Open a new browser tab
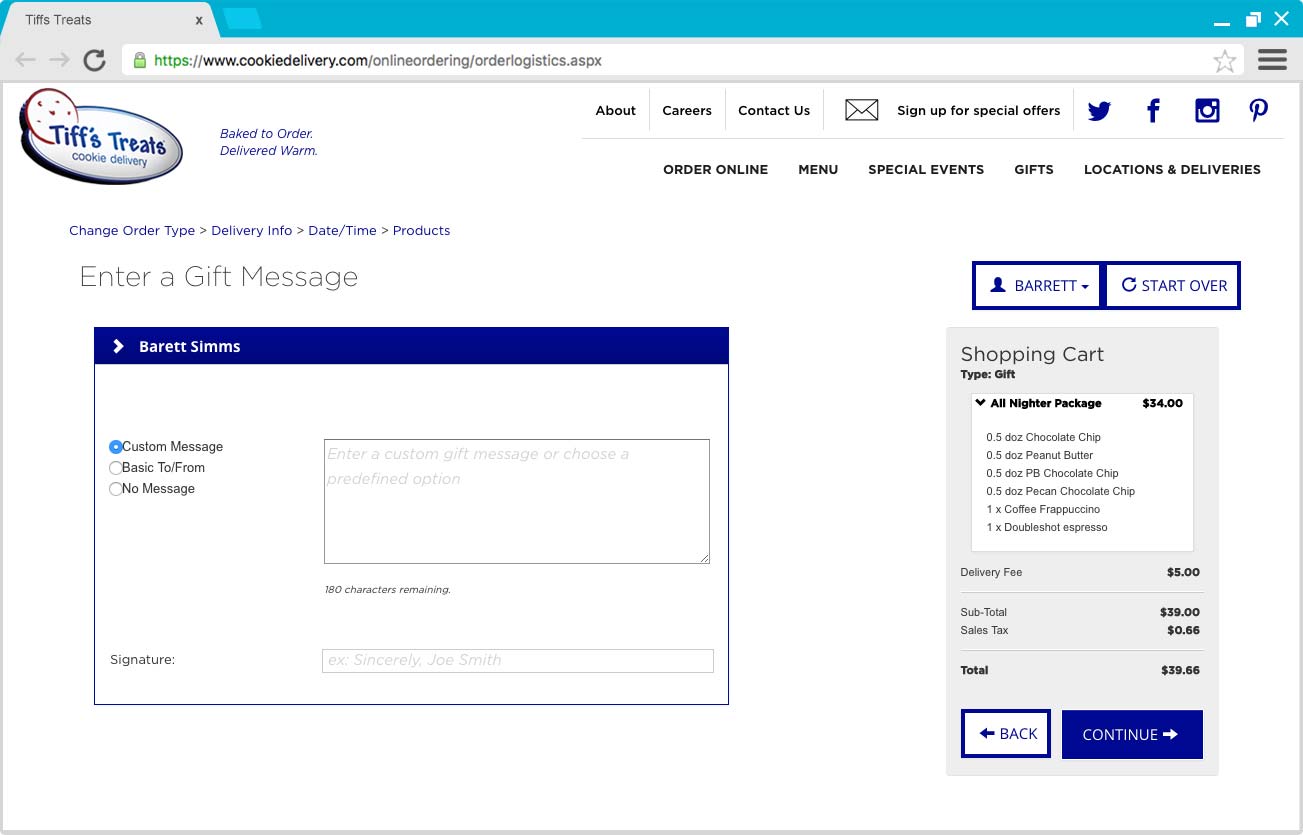This screenshot has width=1303, height=835. pos(242,18)
